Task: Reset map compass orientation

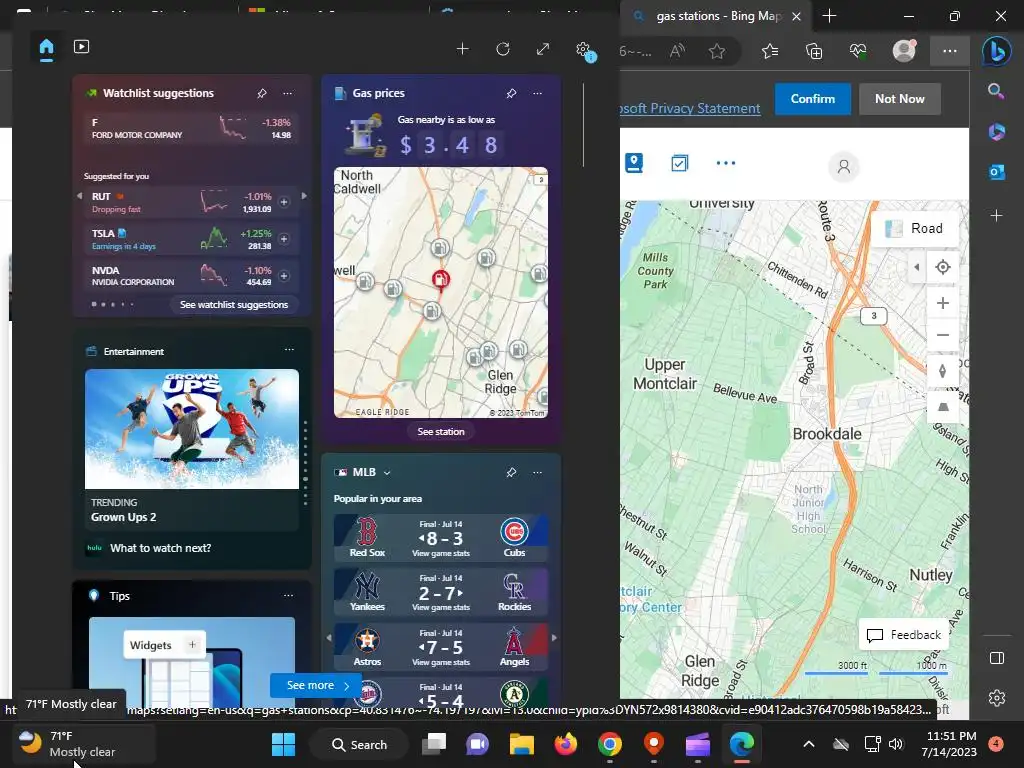Action: (x=942, y=371)
